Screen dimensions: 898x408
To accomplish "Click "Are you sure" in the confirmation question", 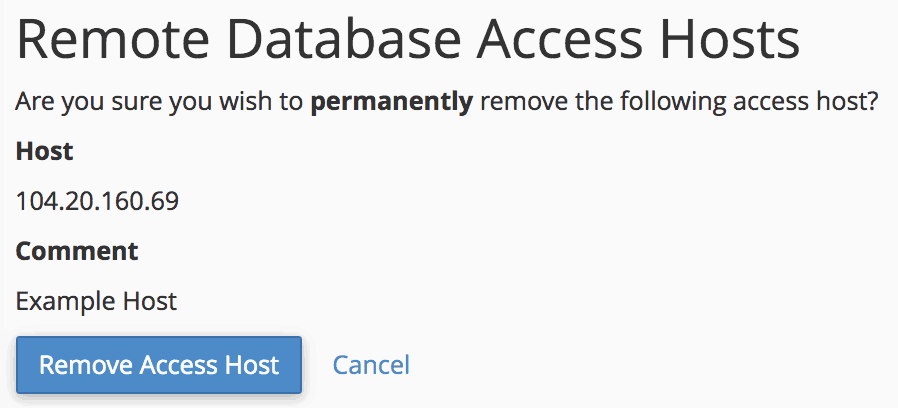I will point(81,103).
